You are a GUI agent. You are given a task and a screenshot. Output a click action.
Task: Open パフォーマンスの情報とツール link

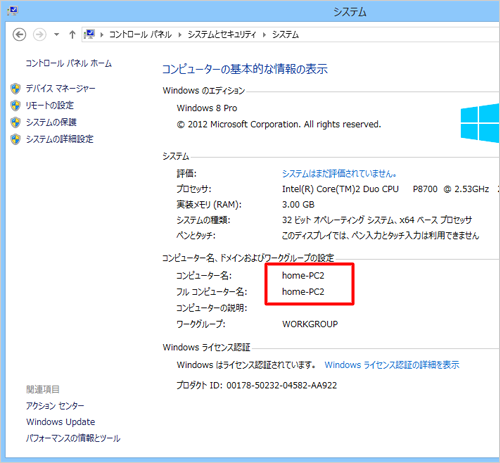tap(73, 438)
